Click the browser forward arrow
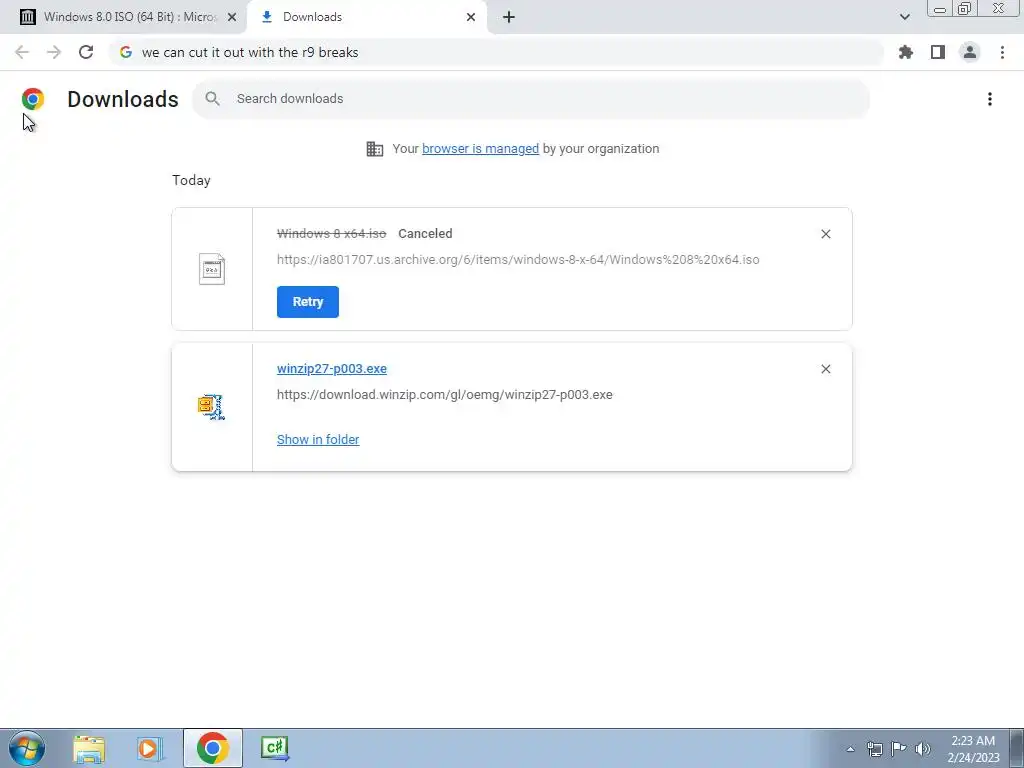 [54, 52]
